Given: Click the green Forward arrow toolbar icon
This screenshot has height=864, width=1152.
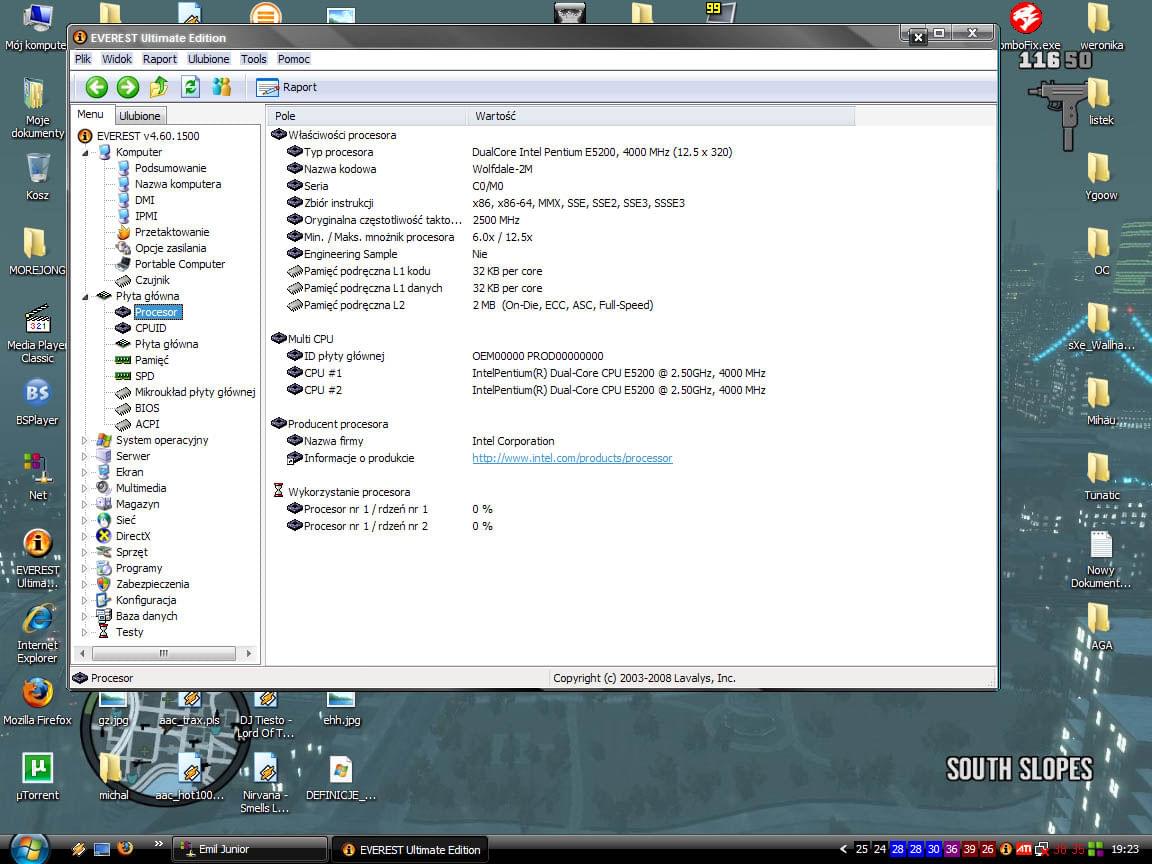Looking at the screenshot, I should pyautogui.click(x=127, y=87).
